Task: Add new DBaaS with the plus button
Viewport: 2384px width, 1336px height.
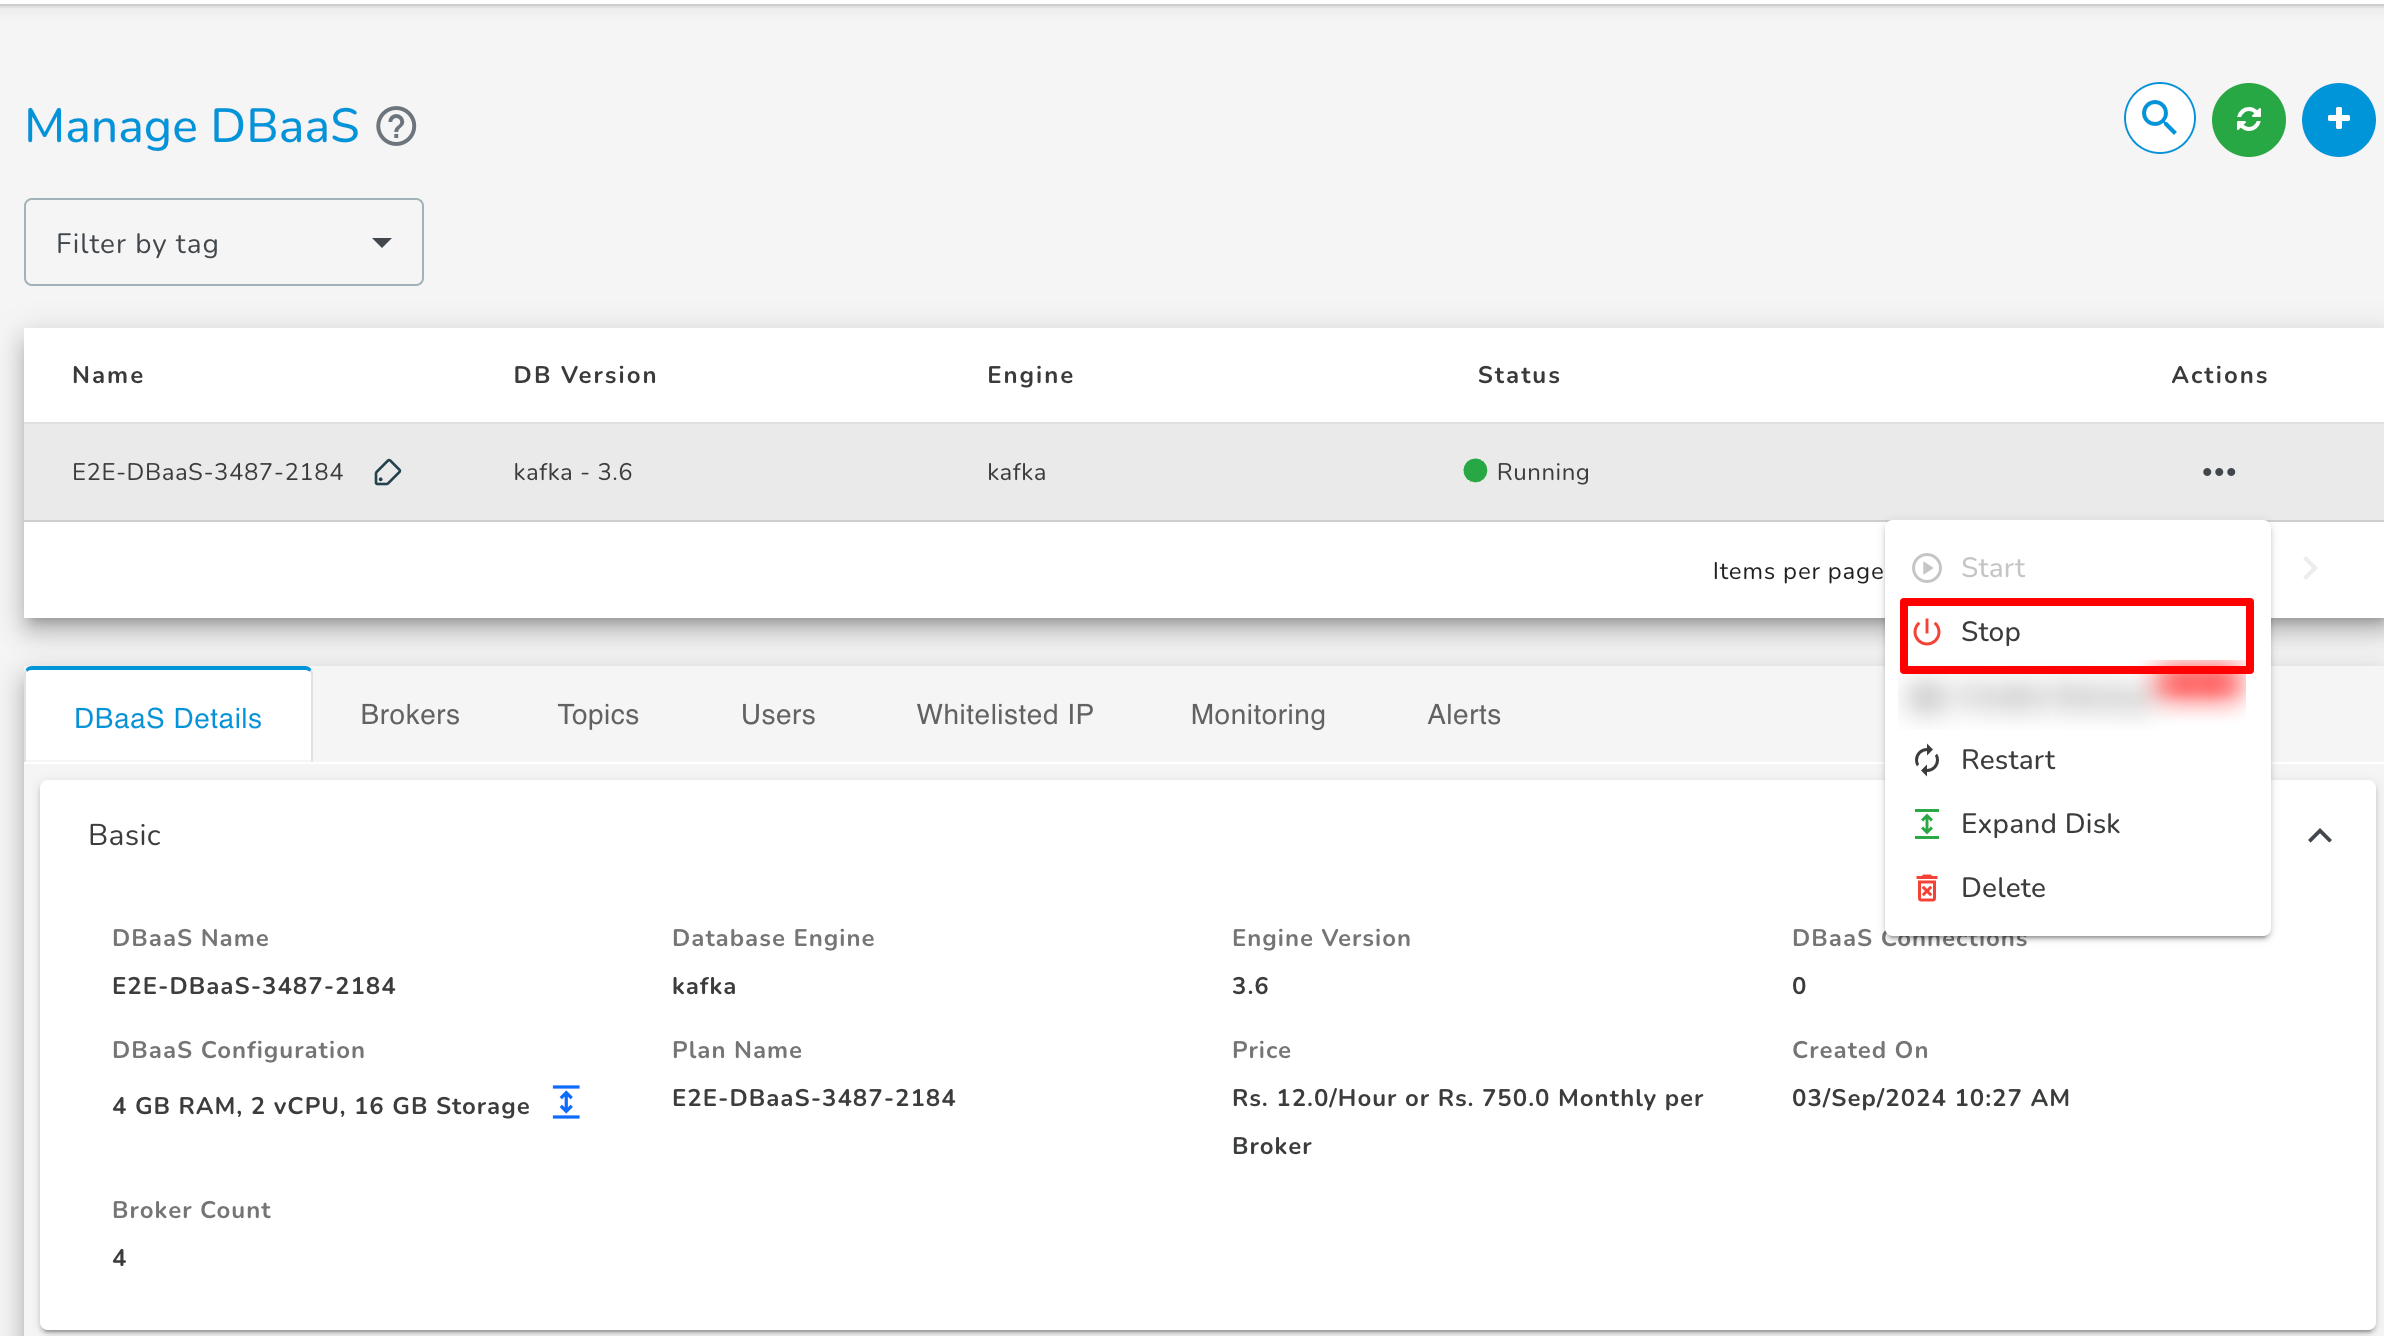Action: click(x=2338, y=120)
